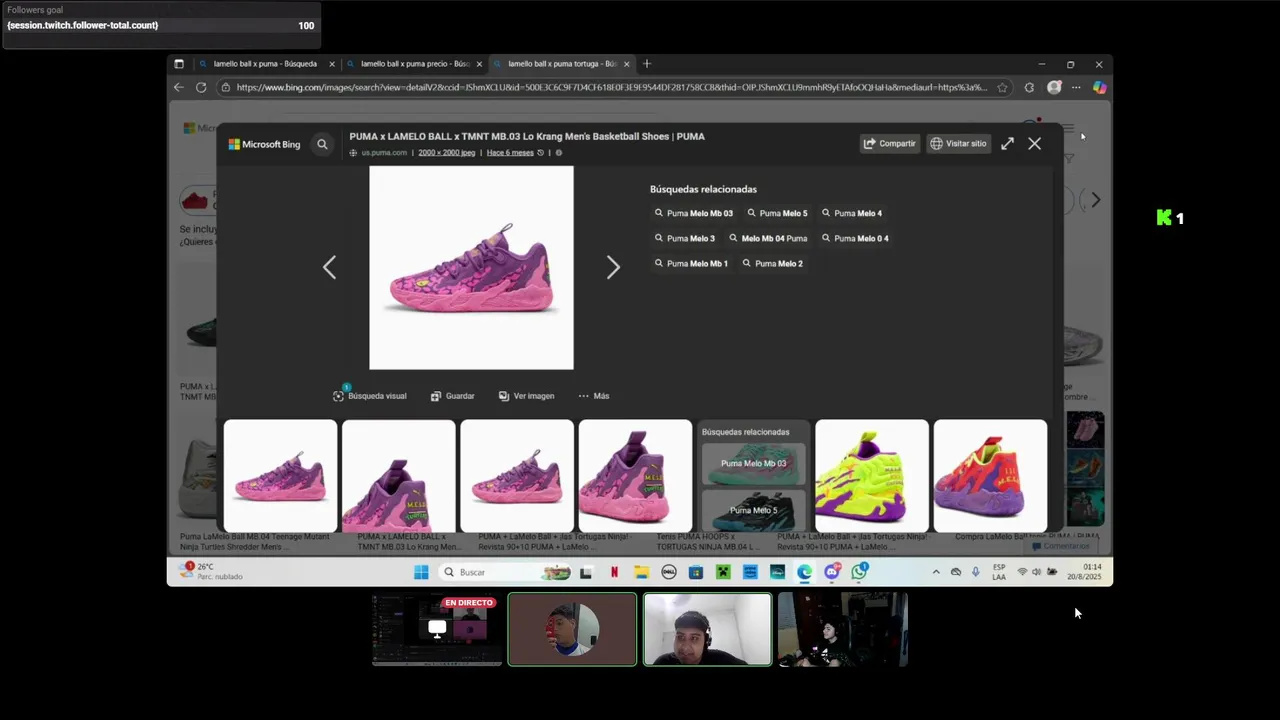Open 'Puma Melo 5' filmstrip tile

click(x=753, y=511)
